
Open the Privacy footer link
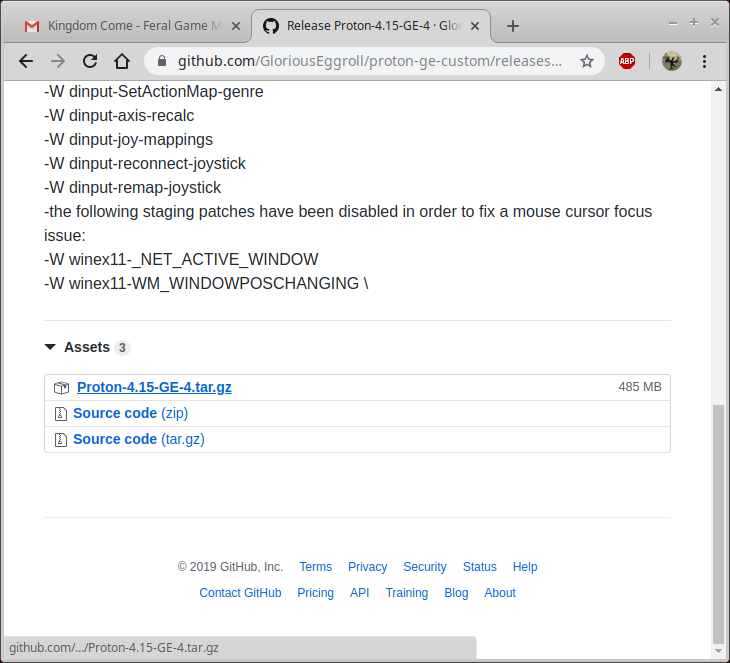point(368,567)
